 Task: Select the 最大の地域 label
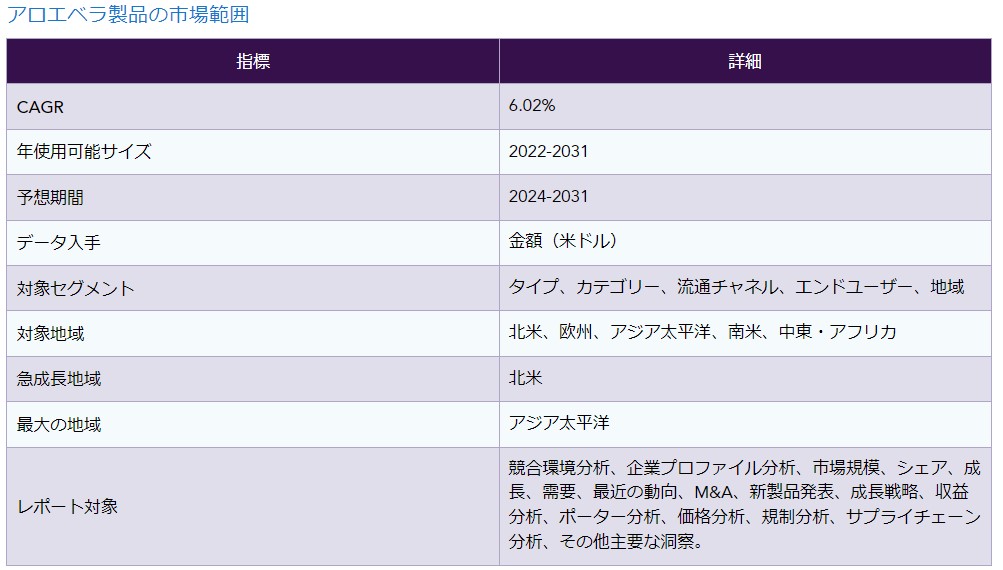[58, 424]
